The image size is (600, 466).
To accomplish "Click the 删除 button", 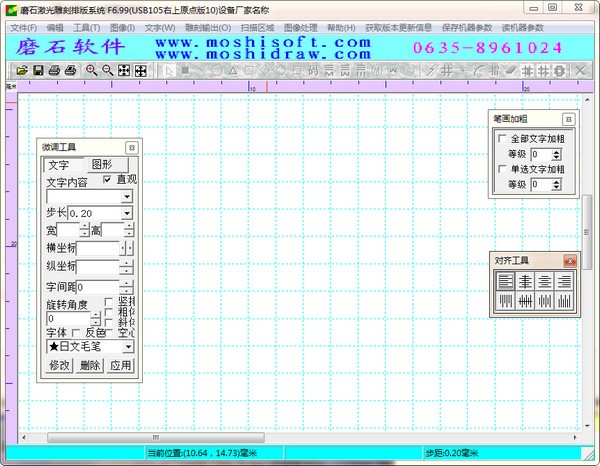I will pyautogui.click(x=90, y=365).
